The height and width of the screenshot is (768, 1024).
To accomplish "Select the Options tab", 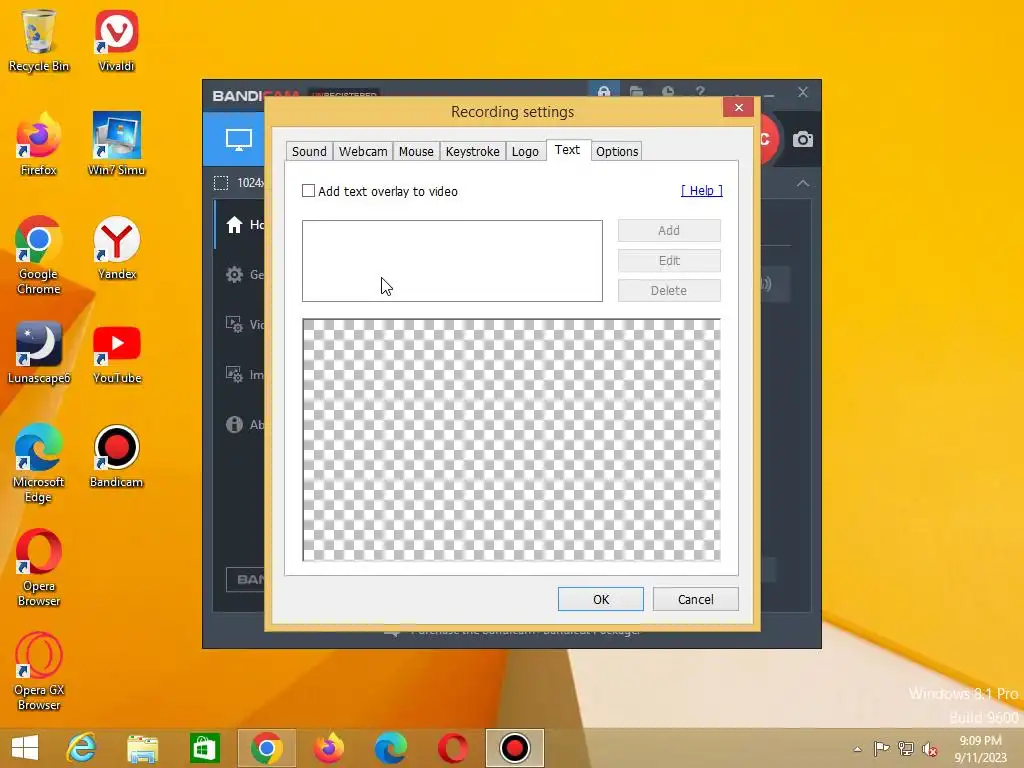I will pos(616,152).
